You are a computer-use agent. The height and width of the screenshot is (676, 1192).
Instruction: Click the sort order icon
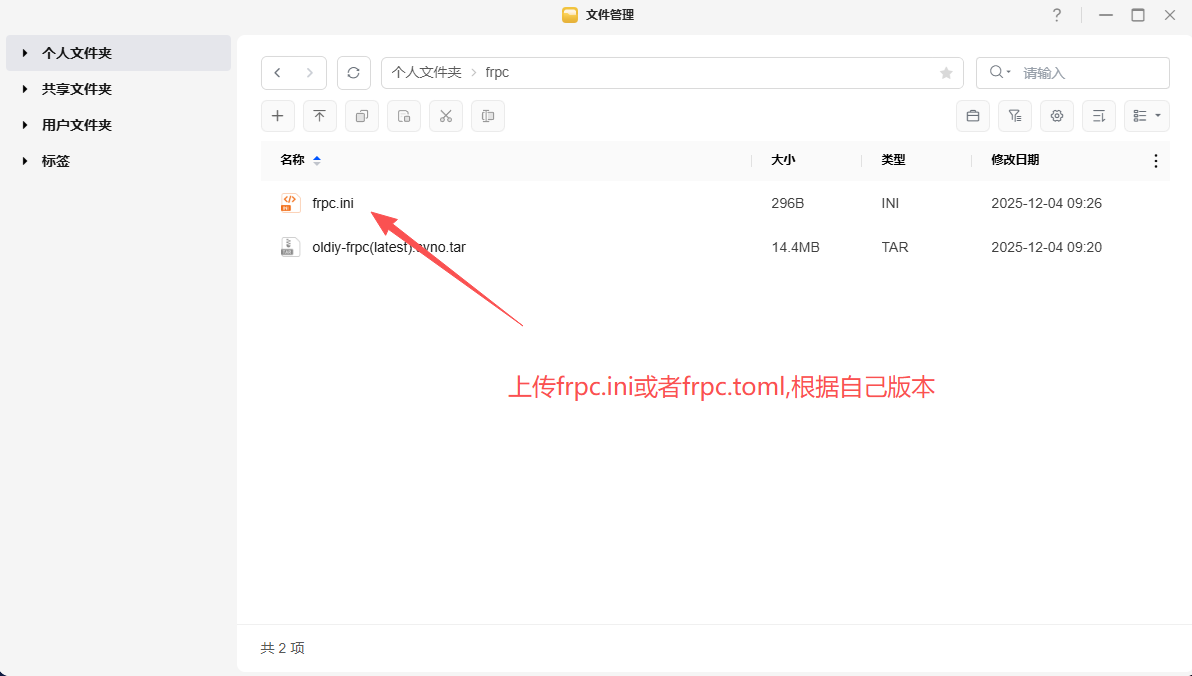click(x=1098, y=116)
